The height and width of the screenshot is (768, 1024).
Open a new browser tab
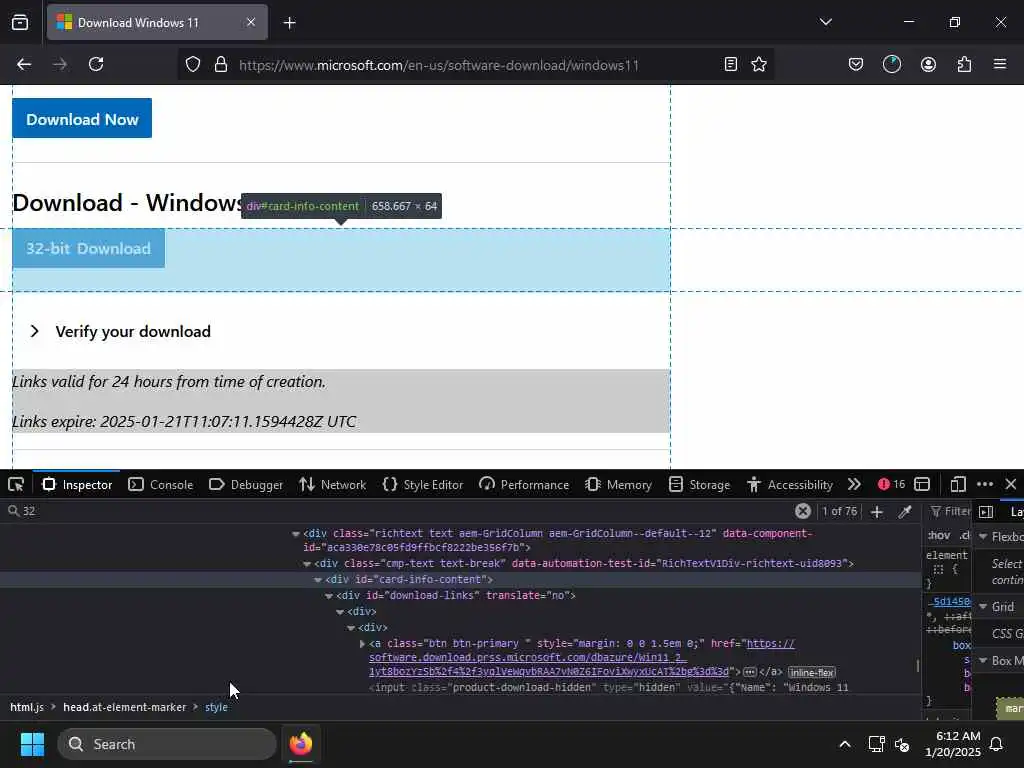pos(289,23)
